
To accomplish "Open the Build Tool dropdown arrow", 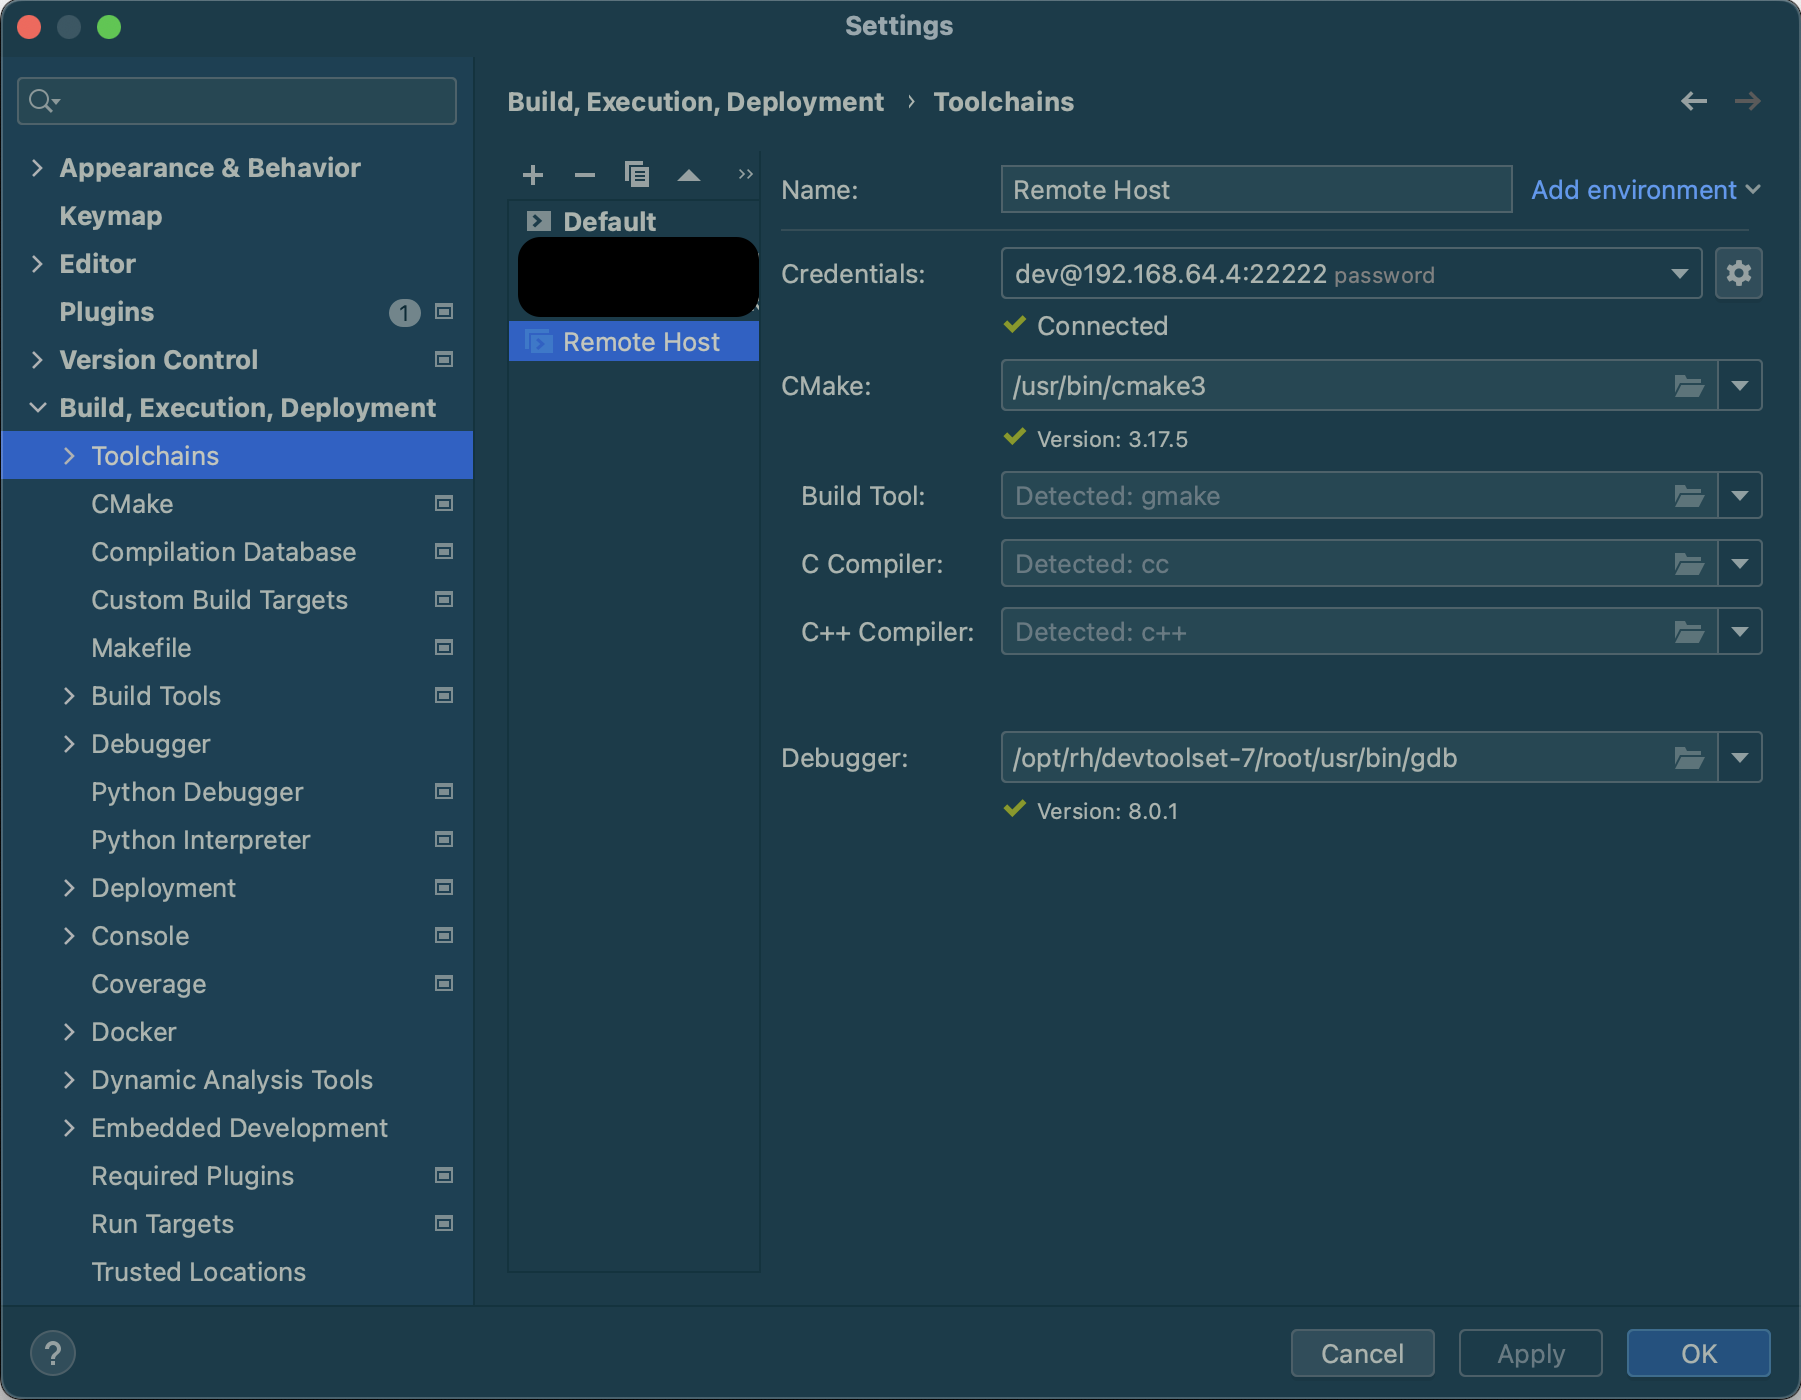I will pos(1740,496).
